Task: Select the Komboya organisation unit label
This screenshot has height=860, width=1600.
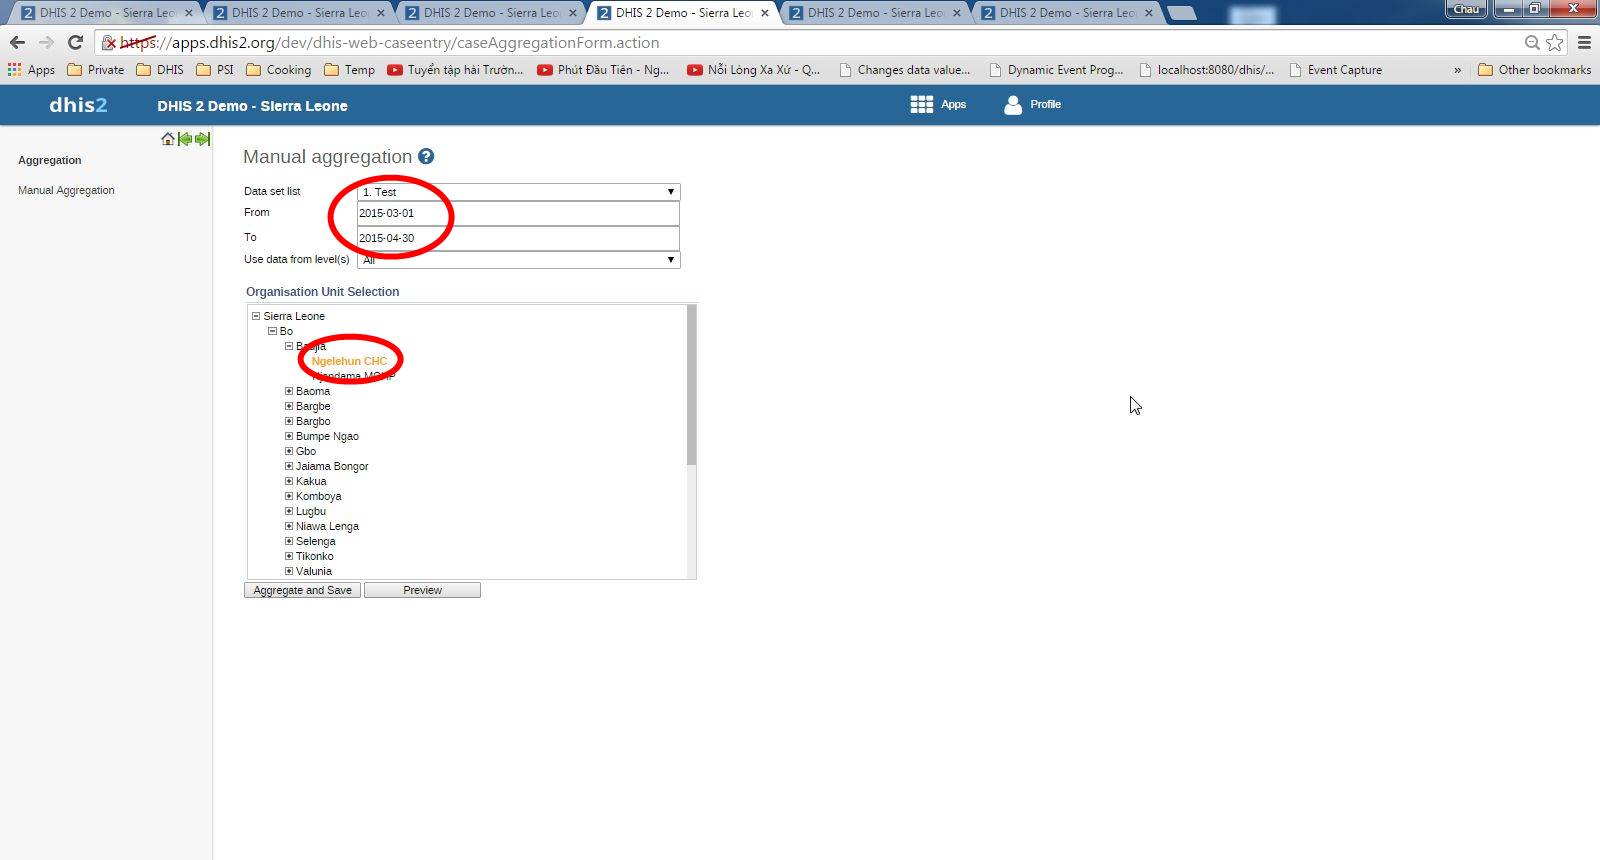Action: coord(319,496)
